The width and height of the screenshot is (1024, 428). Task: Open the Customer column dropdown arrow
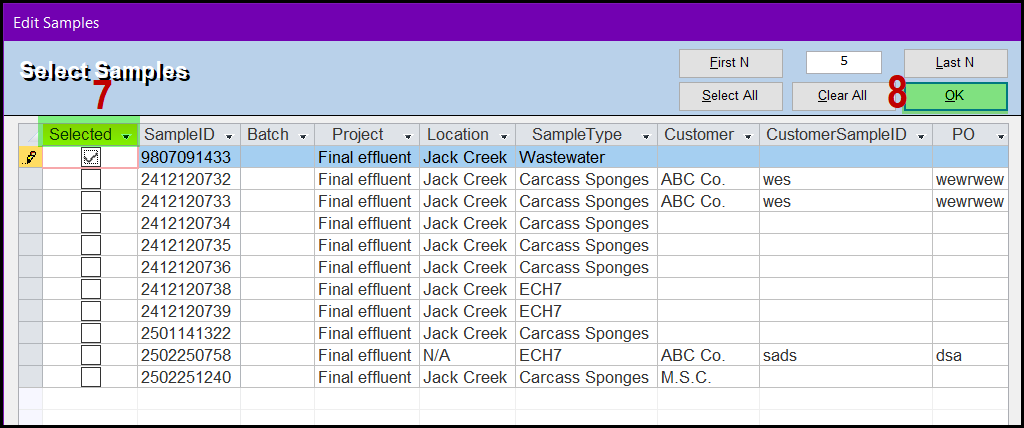point(748,136)
